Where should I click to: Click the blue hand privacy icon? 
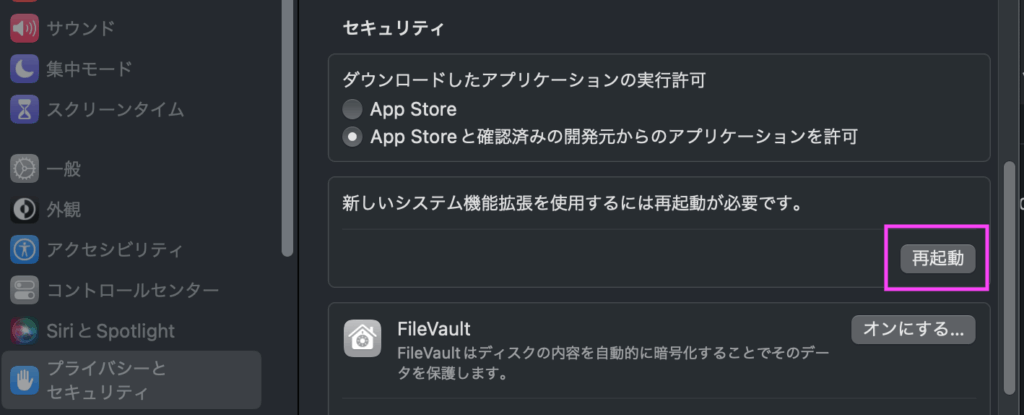24,380
